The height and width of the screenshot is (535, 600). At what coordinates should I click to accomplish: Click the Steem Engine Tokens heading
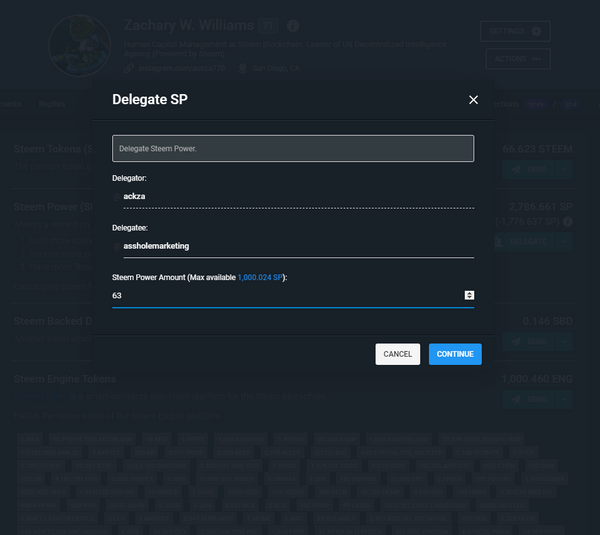(65, 379)
